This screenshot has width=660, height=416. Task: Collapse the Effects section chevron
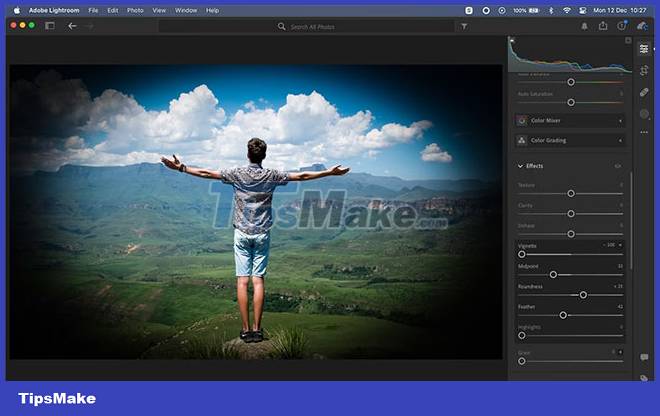[520, 166]
